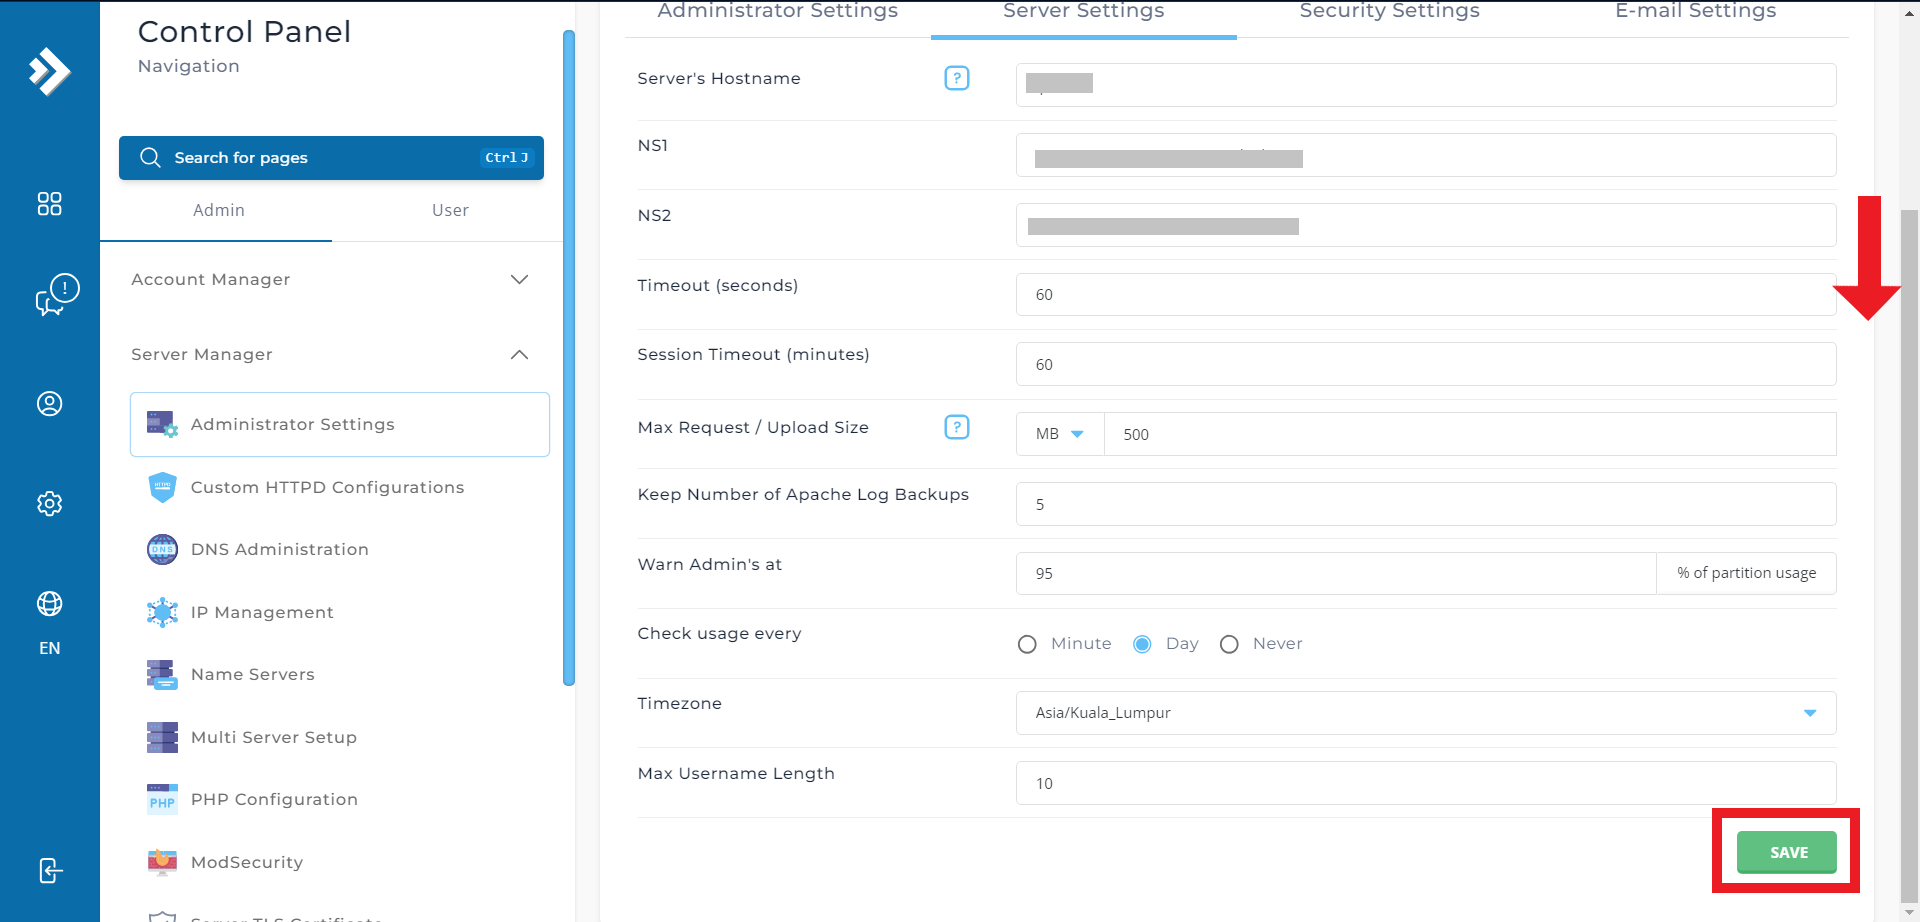The width and height of the screenshot is (1920, 922).
Task: Choose Never for Check usage every
Action: (1229, 644)
